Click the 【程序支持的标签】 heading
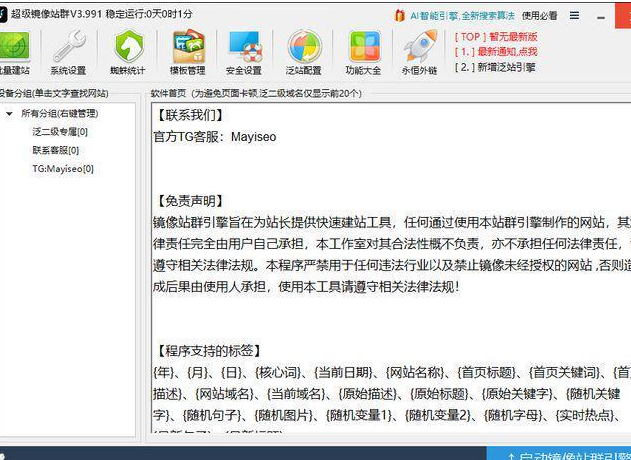Viewport: 631px width, 460px height. tap(208, 351)
